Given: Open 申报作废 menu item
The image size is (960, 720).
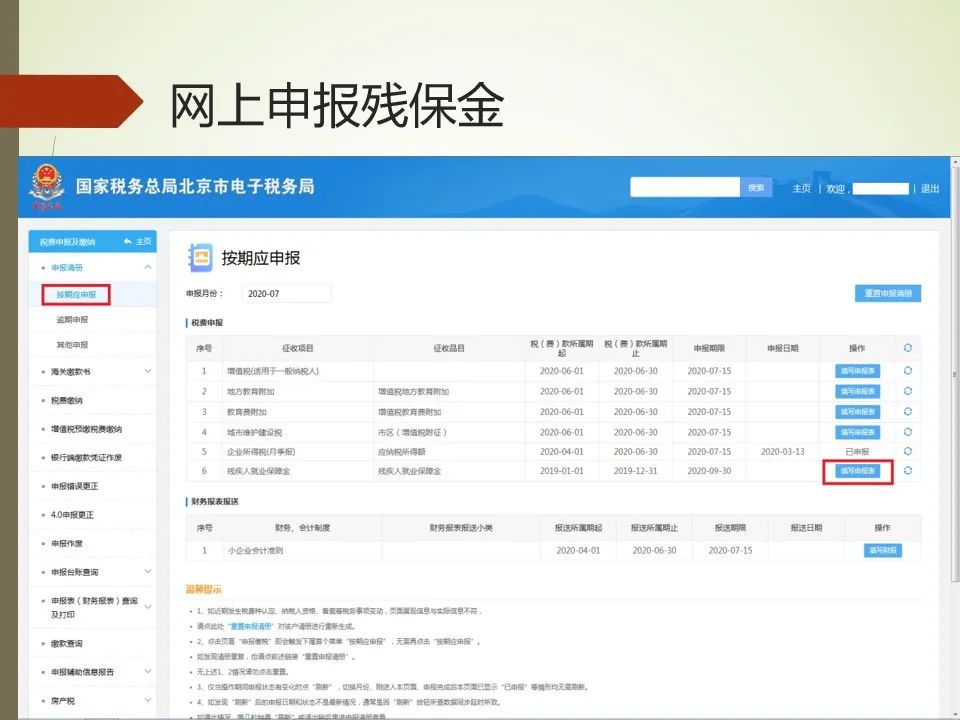Looking at the screenshot, I should click(x=66, y=543).
